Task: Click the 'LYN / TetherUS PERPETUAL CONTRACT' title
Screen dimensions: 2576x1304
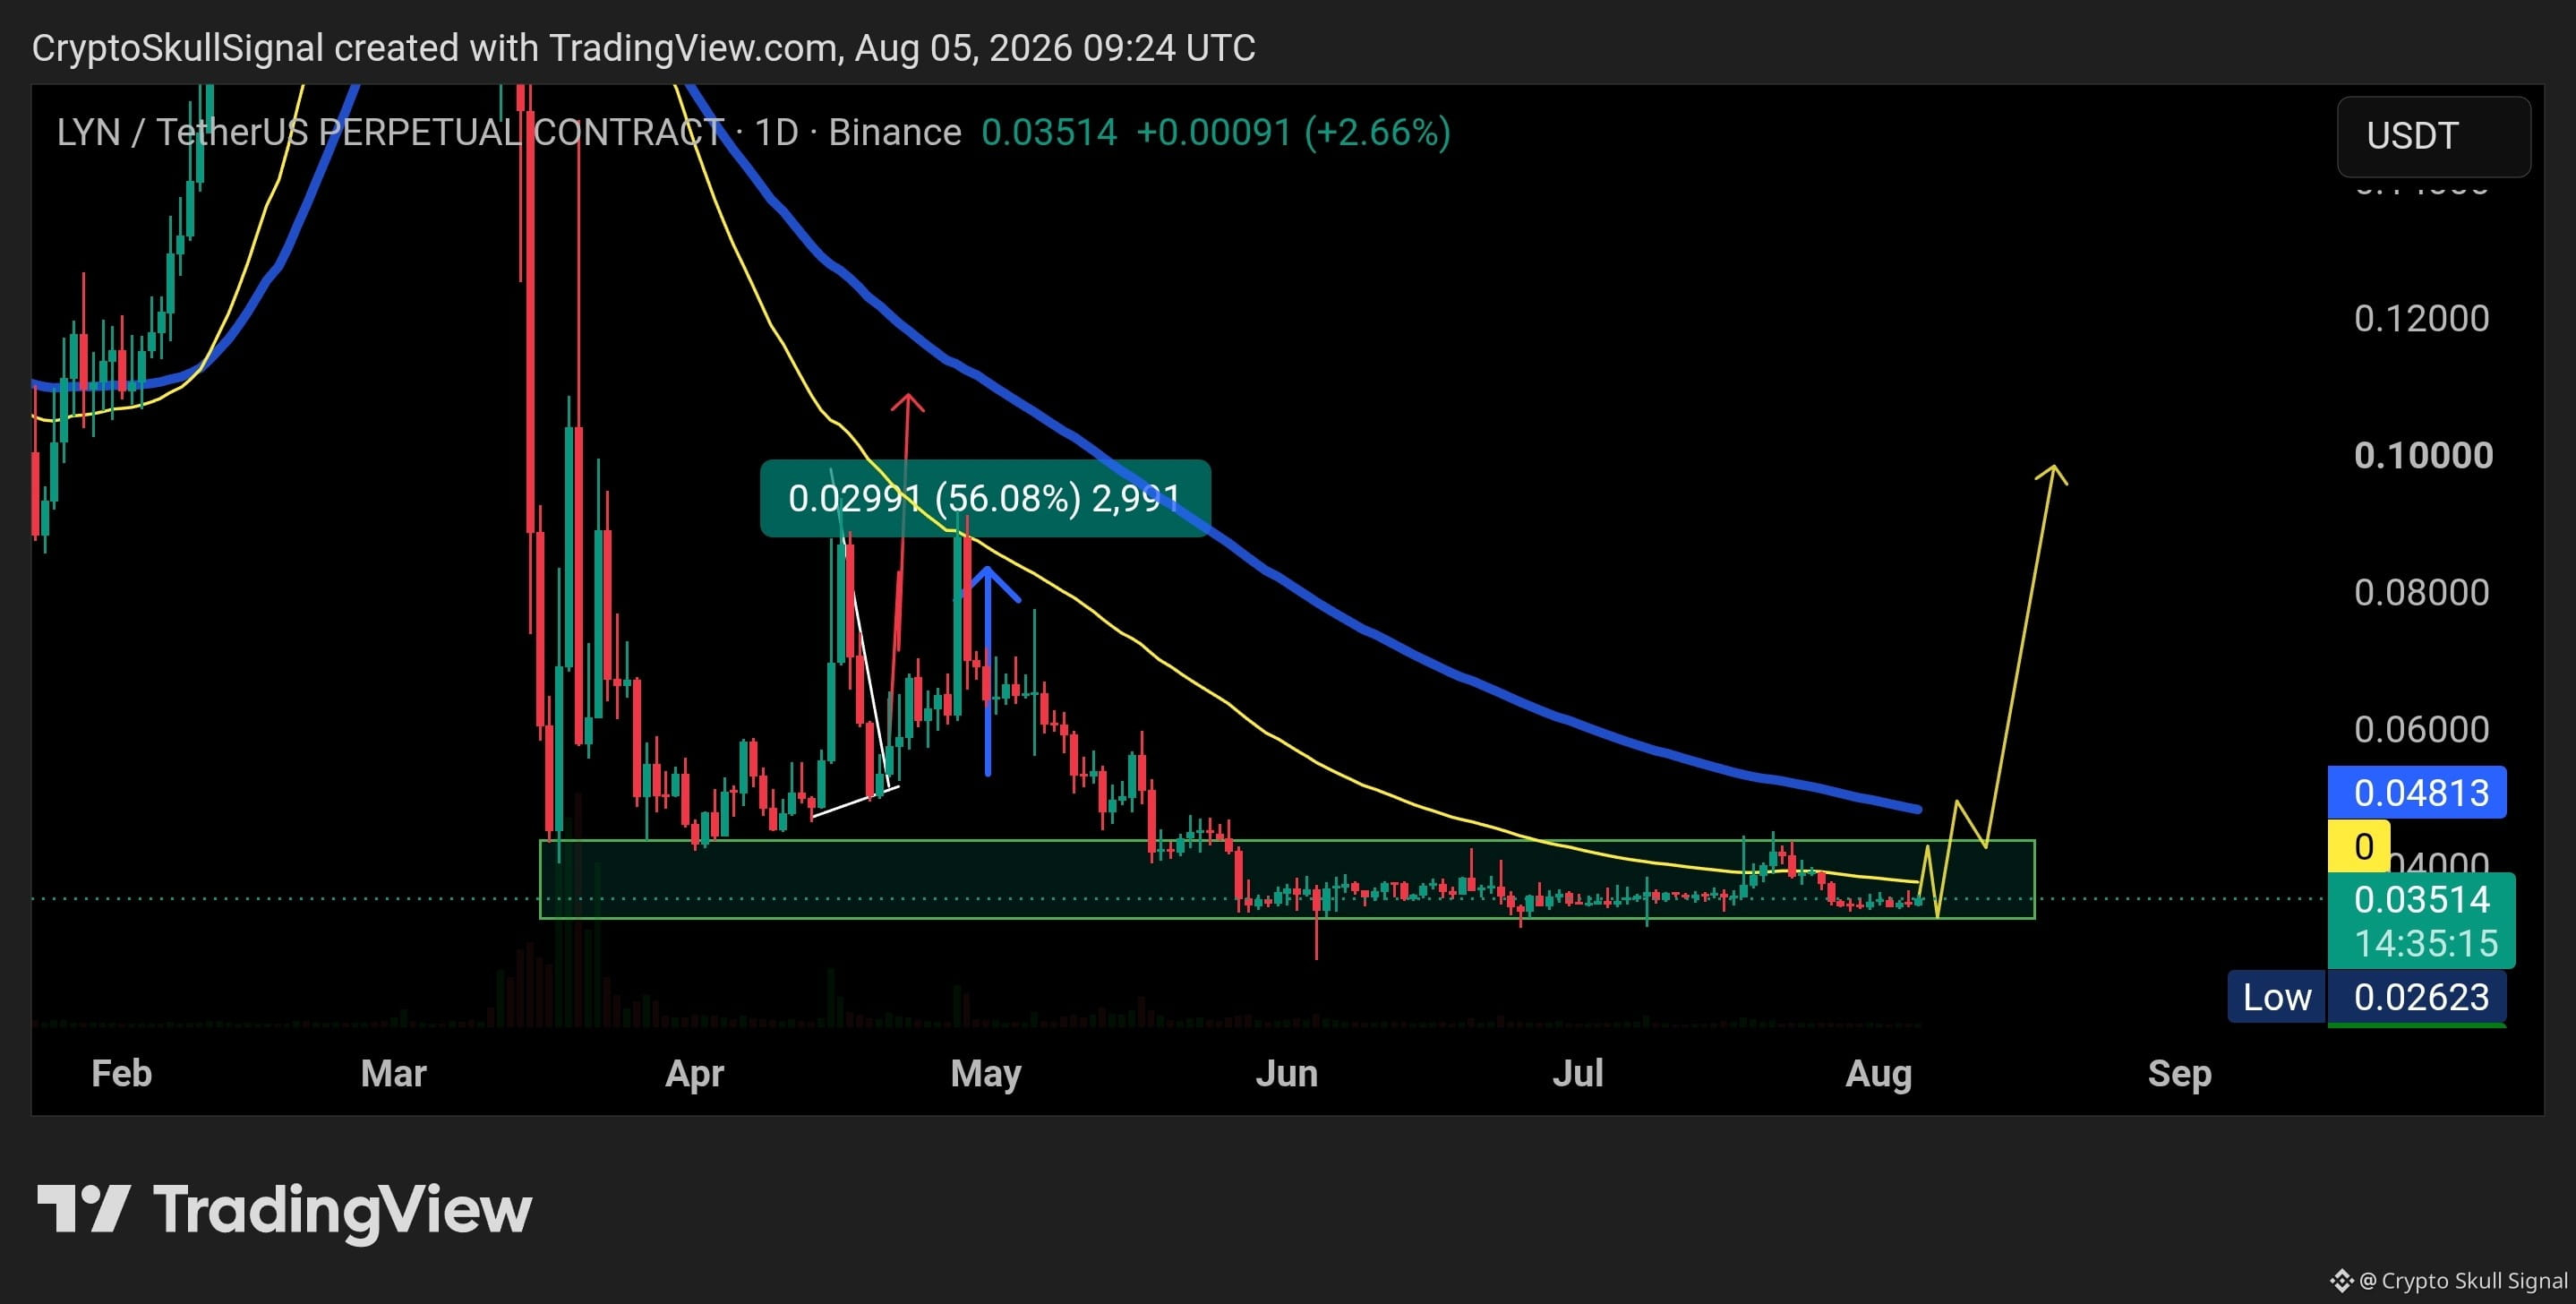Action: point(390,132)
